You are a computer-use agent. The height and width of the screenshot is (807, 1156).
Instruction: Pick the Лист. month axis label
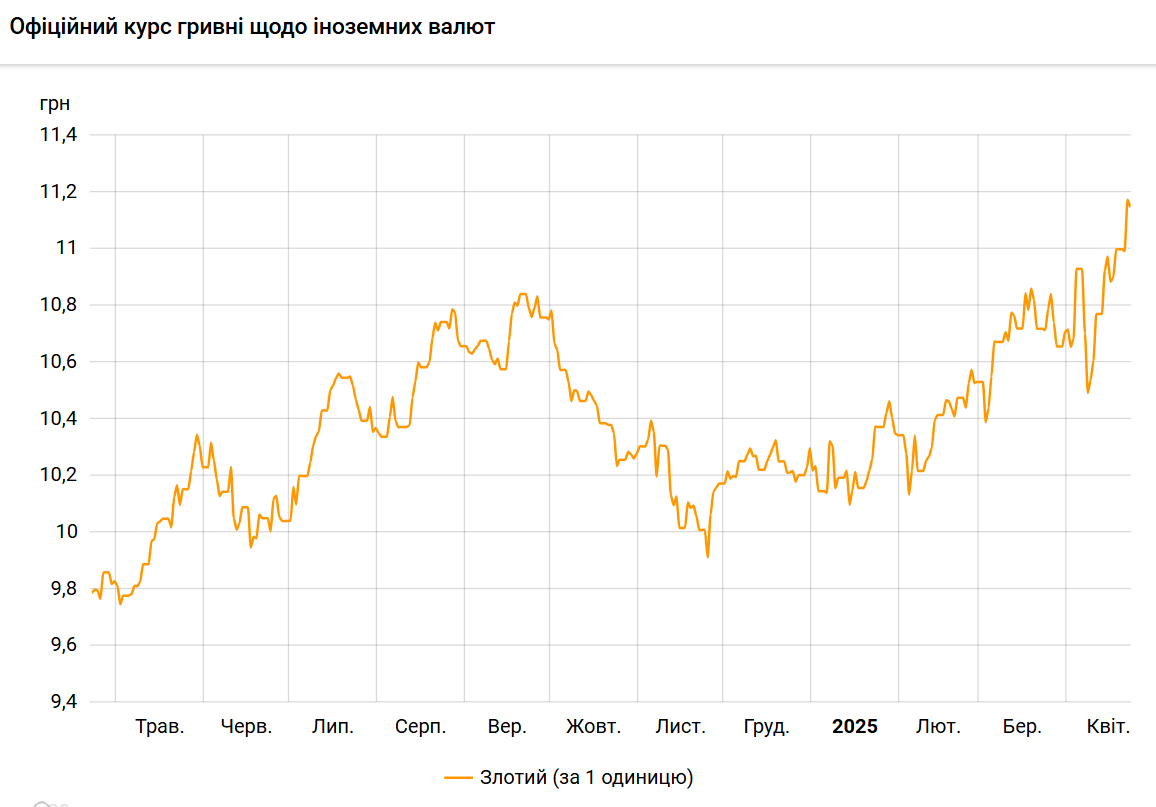pos(680,727)
